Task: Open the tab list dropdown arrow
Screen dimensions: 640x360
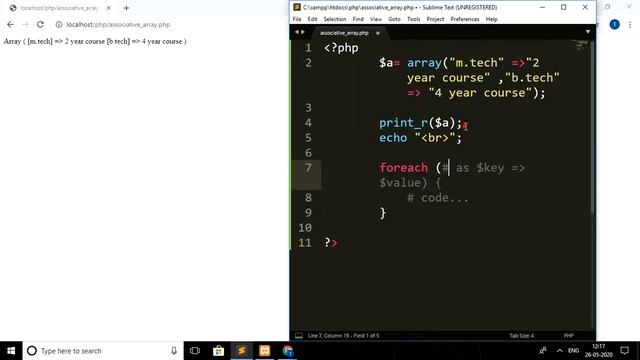Action: [x=588, y=32]
